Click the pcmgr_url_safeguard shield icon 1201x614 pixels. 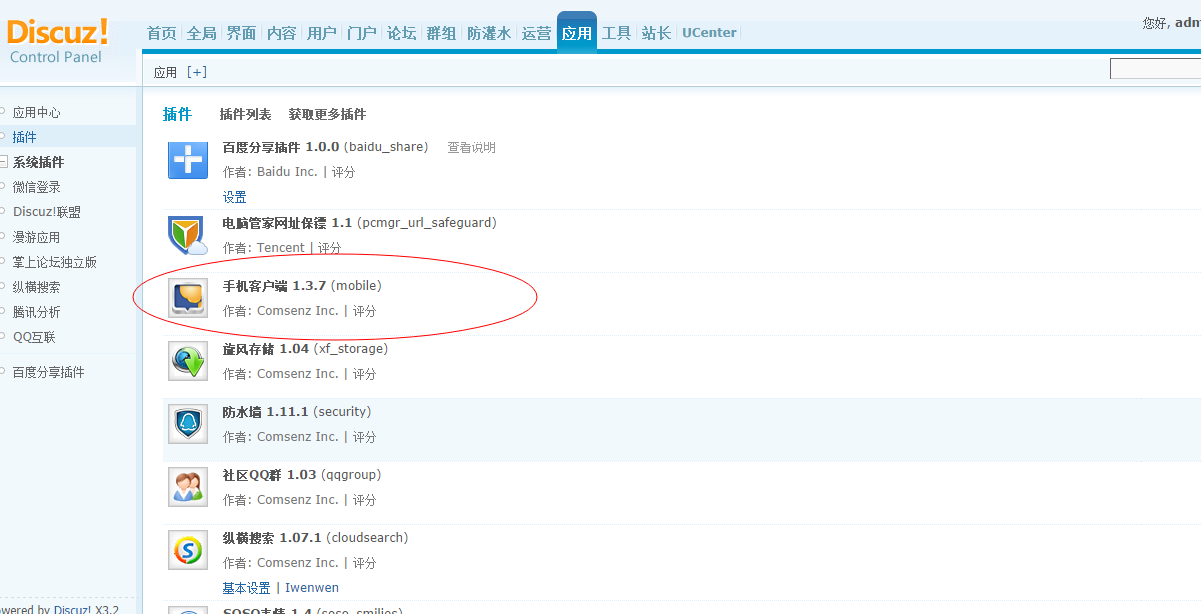point(188,236)
